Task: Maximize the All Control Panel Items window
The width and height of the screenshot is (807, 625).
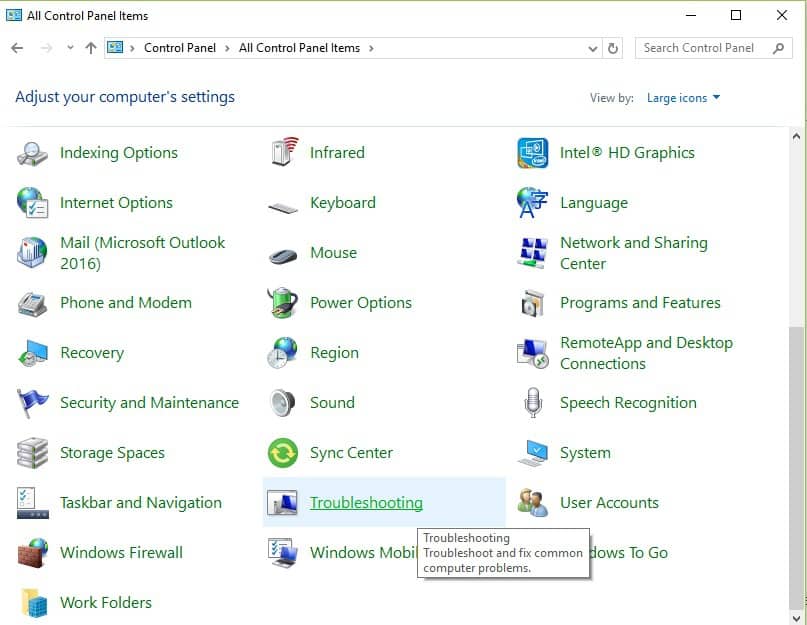Action: pos(736,15)
